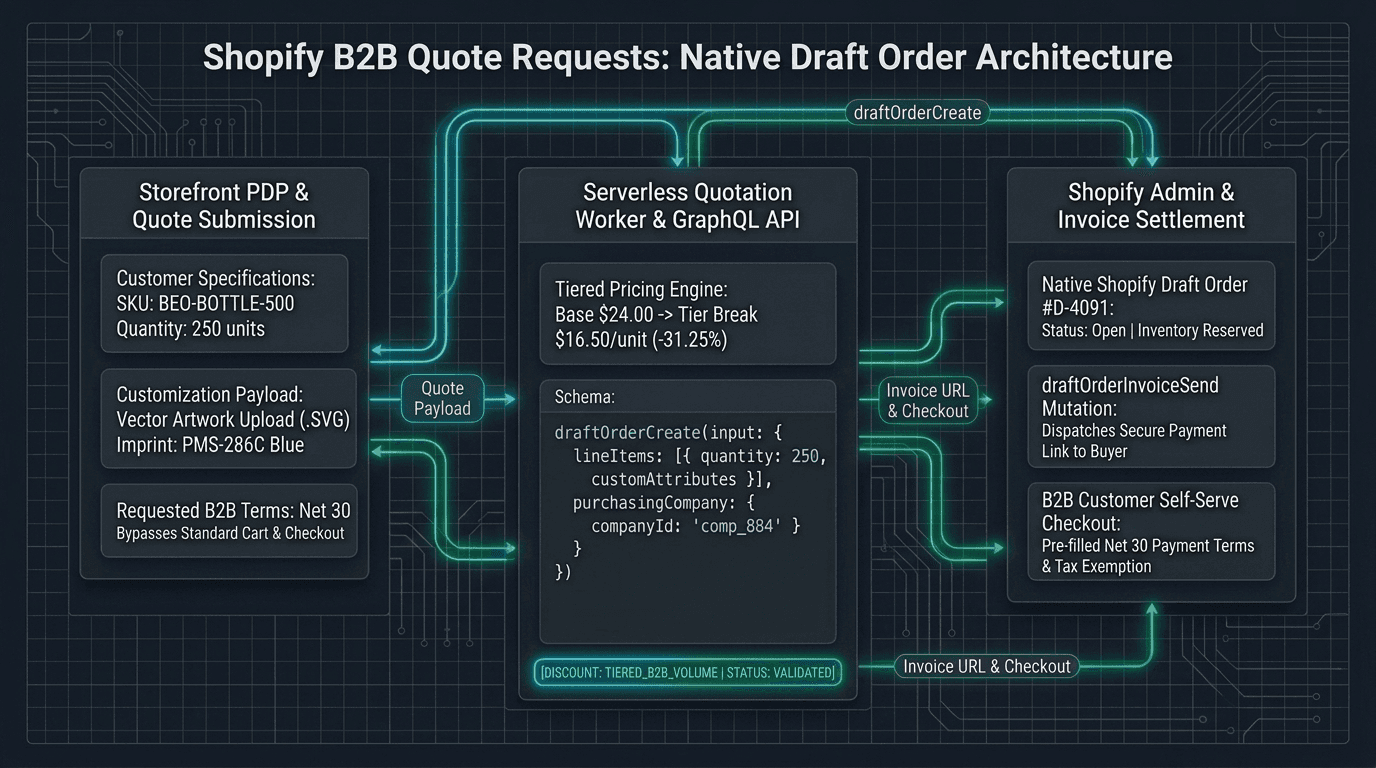Select the "draftOrderCreate" connector pill above the panels
This screenshot has height=768, width=1376.
(918, 112)
